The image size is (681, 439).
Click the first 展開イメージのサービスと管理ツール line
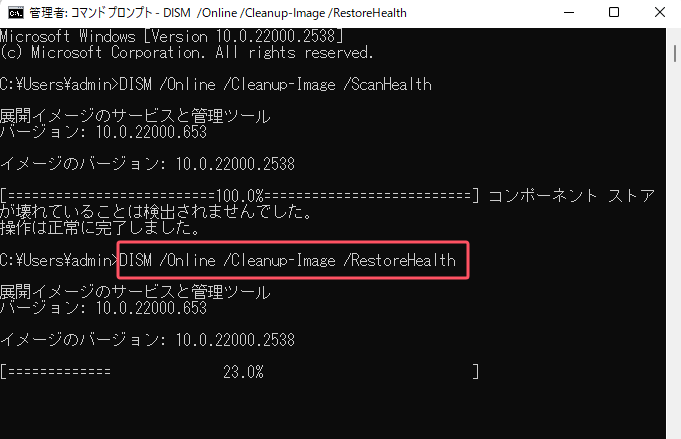[134, 116]
